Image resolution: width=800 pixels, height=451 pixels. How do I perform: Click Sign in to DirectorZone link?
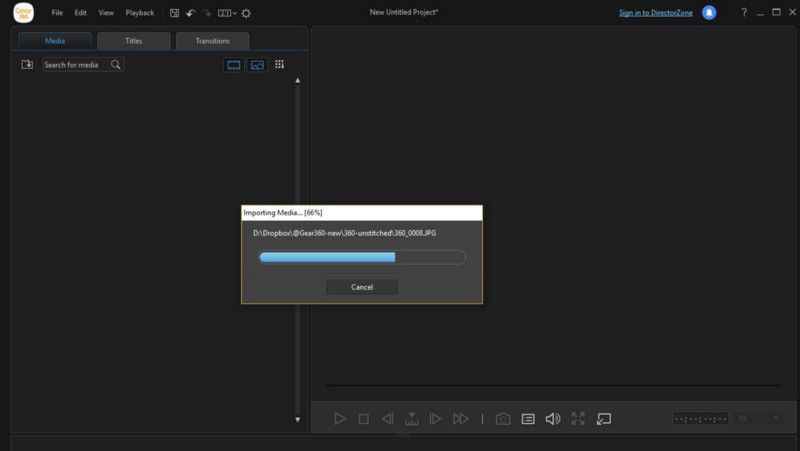point(656,13)
